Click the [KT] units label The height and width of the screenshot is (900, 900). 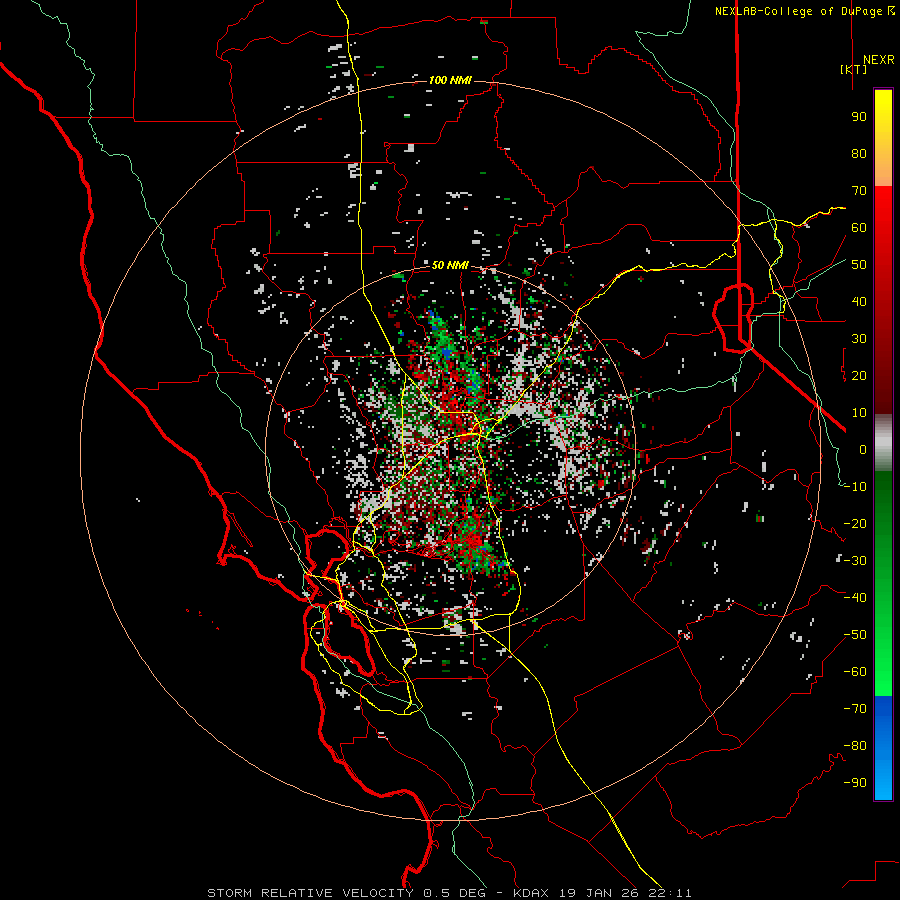coord(853,69)
